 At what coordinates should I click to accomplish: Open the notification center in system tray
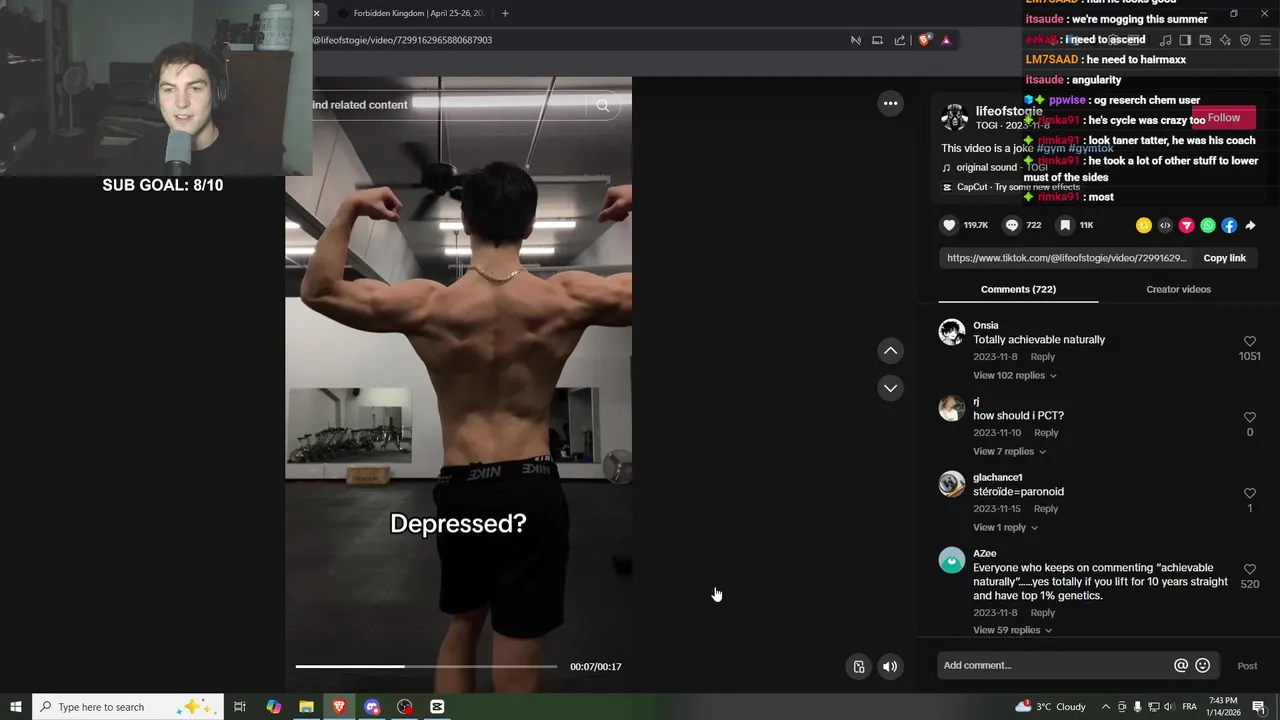coord(1258,707)
